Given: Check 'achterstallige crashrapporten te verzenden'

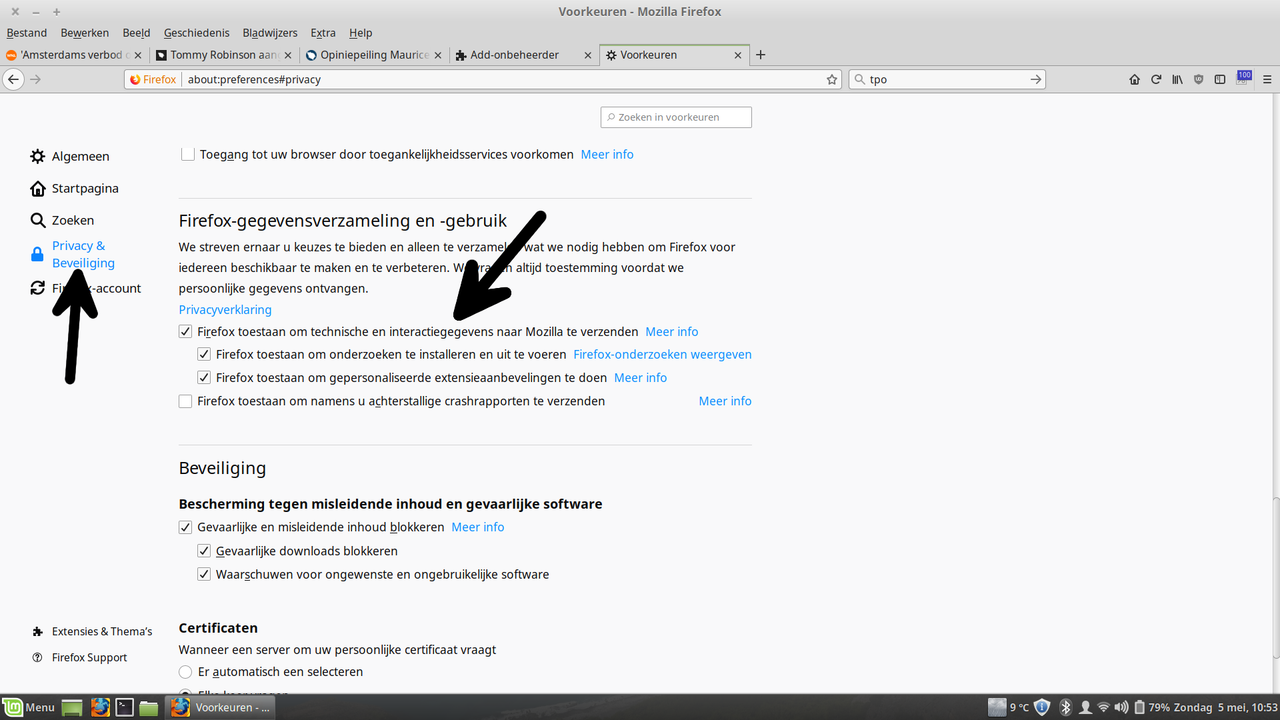Looking at the screenshot, I should coord(186,401).
